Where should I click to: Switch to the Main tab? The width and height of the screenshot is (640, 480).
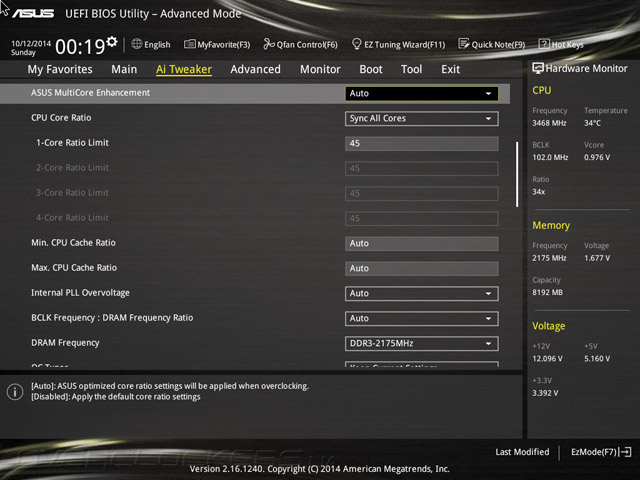pos(124,69)
